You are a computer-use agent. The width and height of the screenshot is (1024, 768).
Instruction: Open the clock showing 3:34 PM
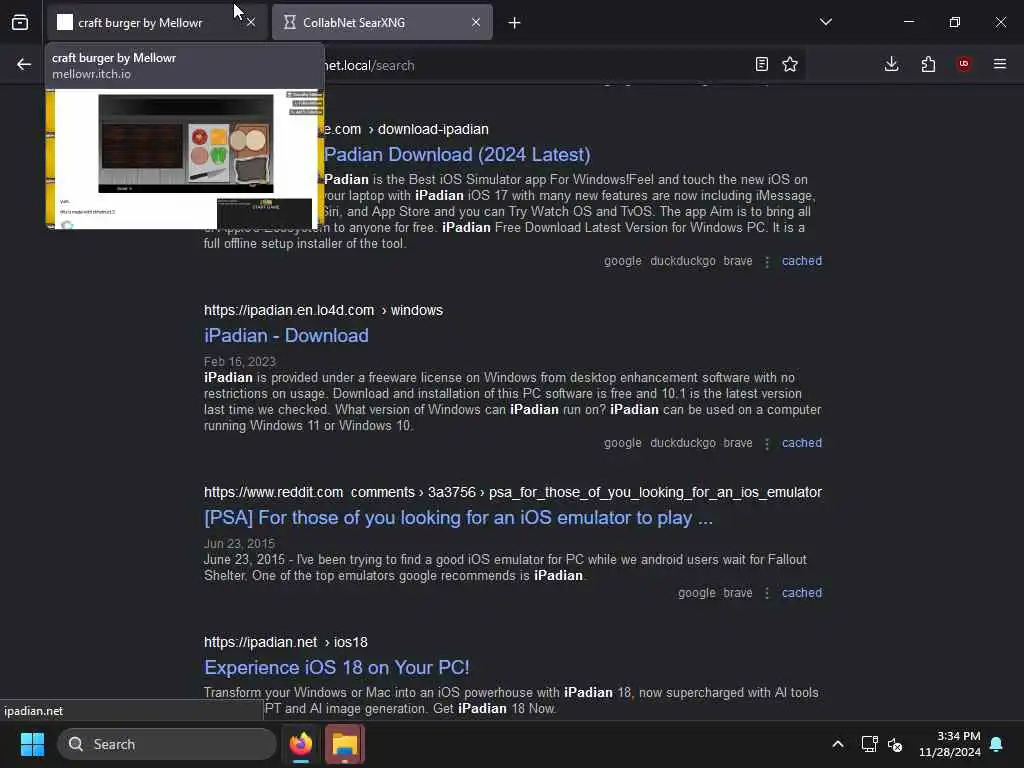pos(950,744)
